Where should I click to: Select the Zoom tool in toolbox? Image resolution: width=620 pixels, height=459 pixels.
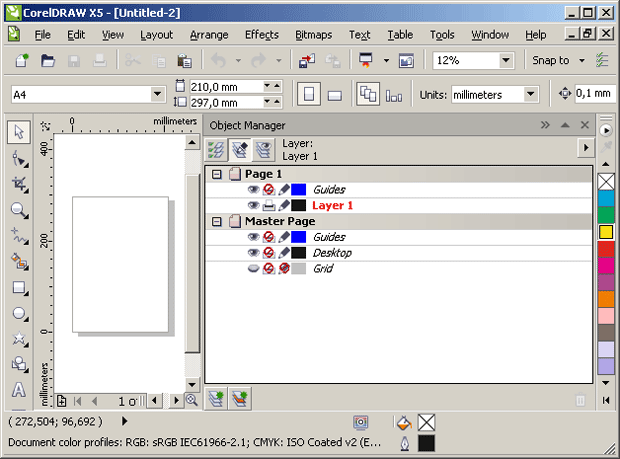point(19,210)
